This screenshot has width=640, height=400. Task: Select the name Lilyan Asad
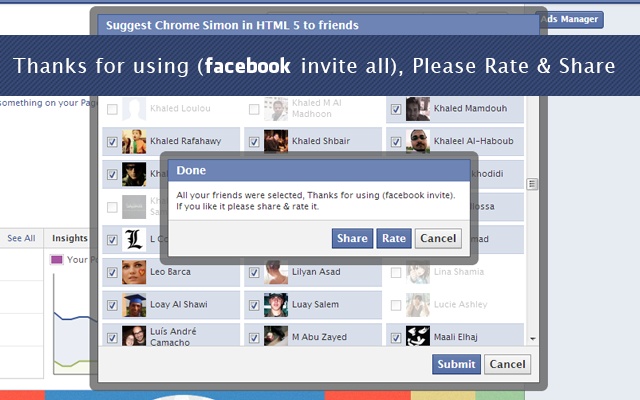[x=316, y=272]
